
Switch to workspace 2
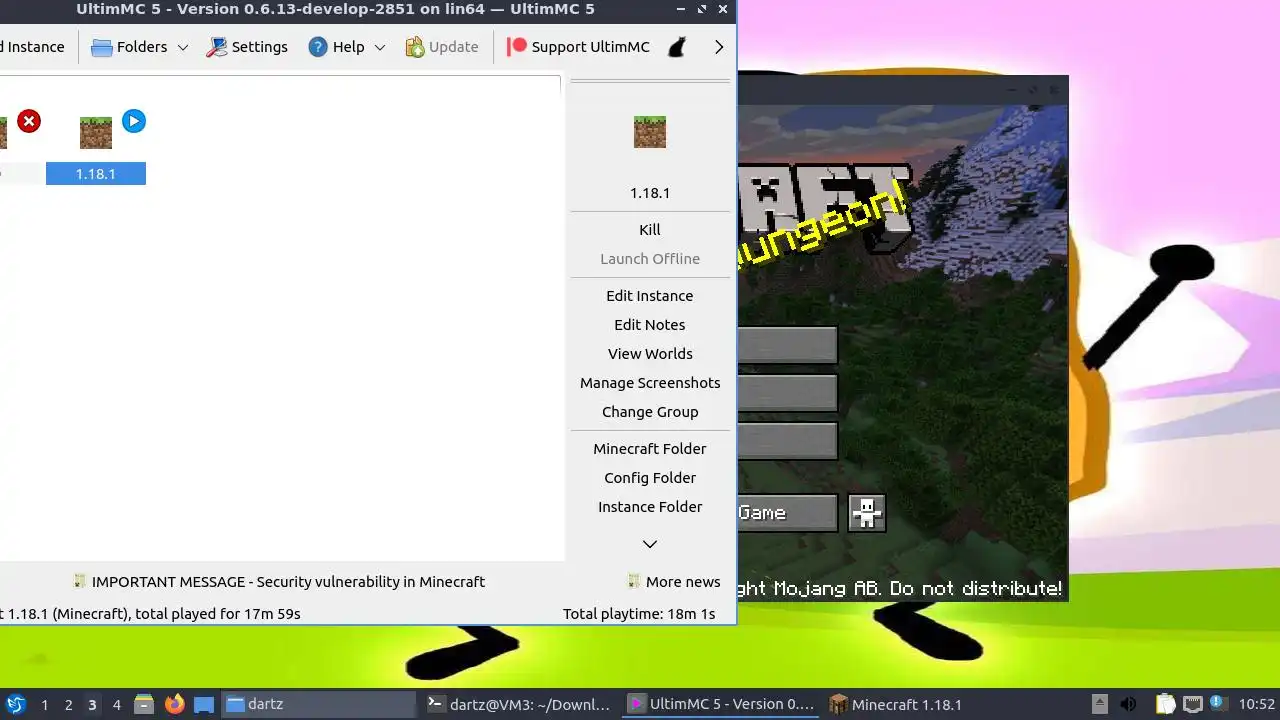coord(68,705)
